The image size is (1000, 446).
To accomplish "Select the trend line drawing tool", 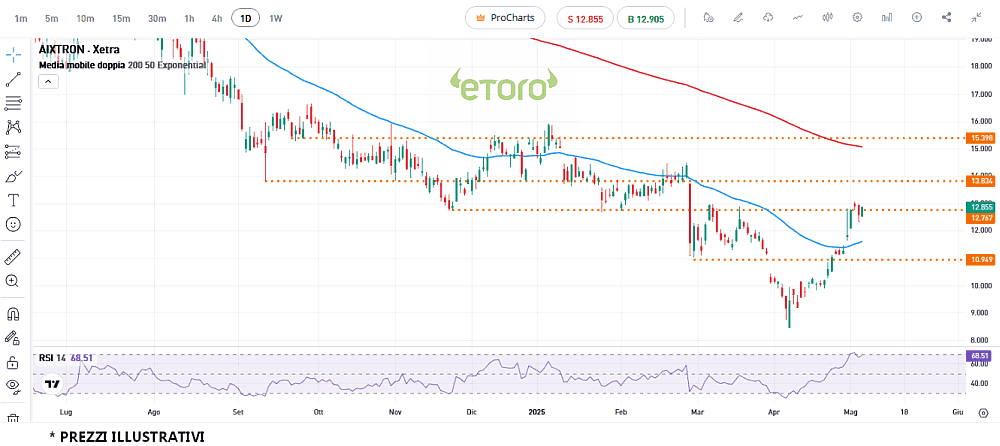I will coord(13,80).
